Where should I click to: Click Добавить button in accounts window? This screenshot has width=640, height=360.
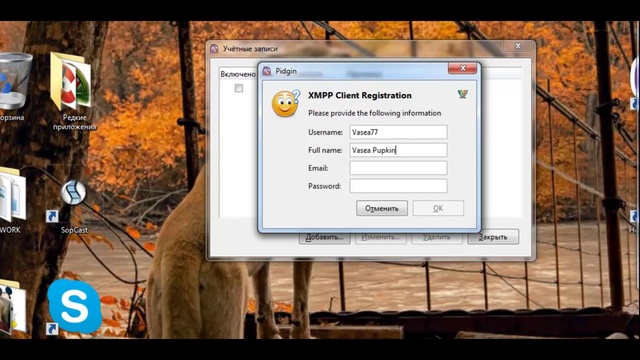324,237
